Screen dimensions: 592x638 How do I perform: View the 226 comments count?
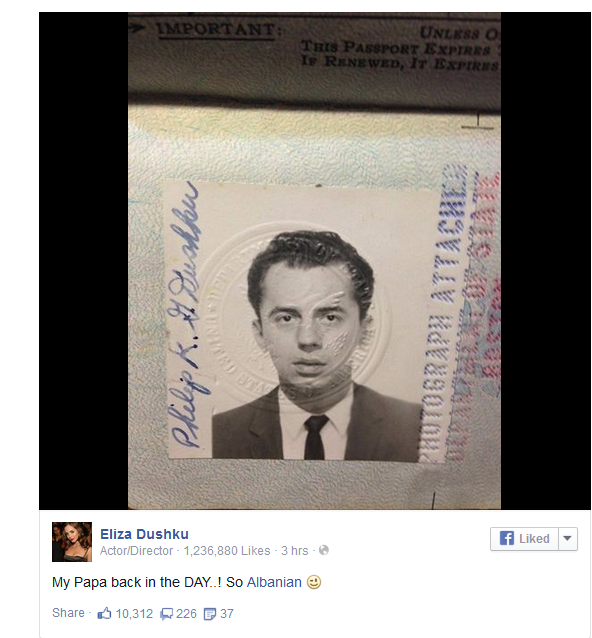[x=186, y=614]
